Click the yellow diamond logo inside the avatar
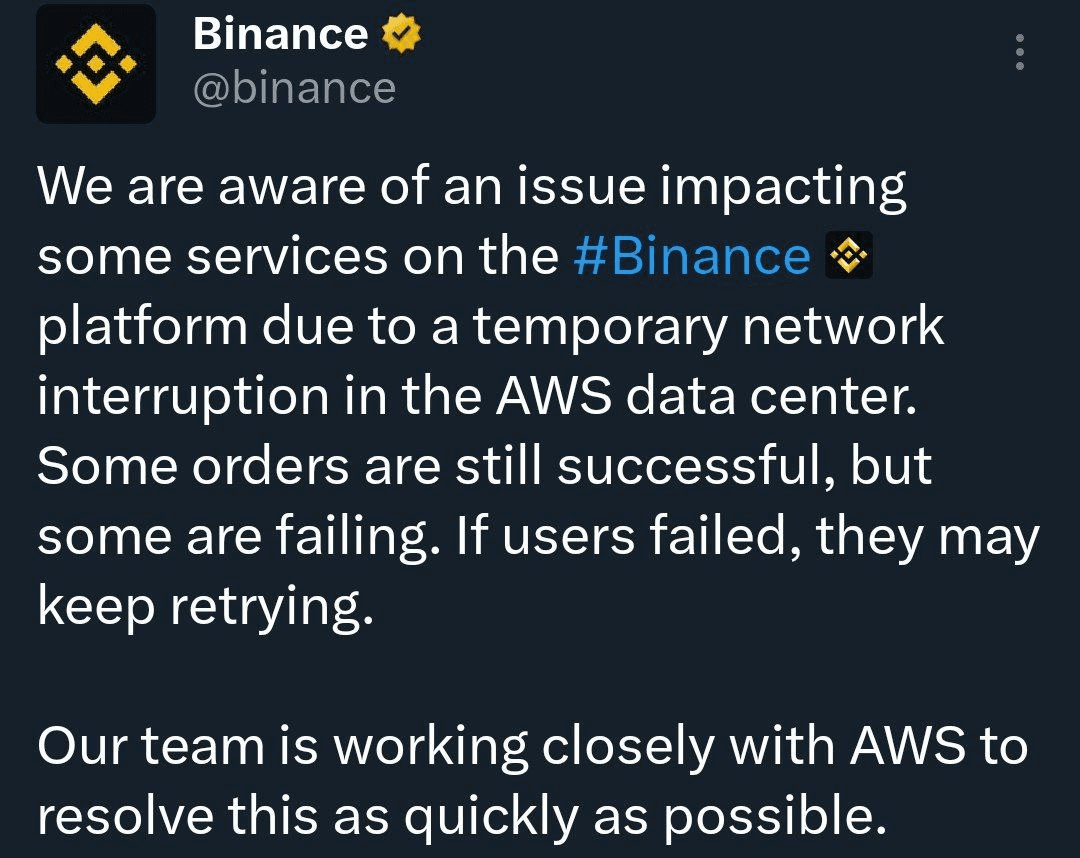 pyautogui.click(x=95, y=63)
